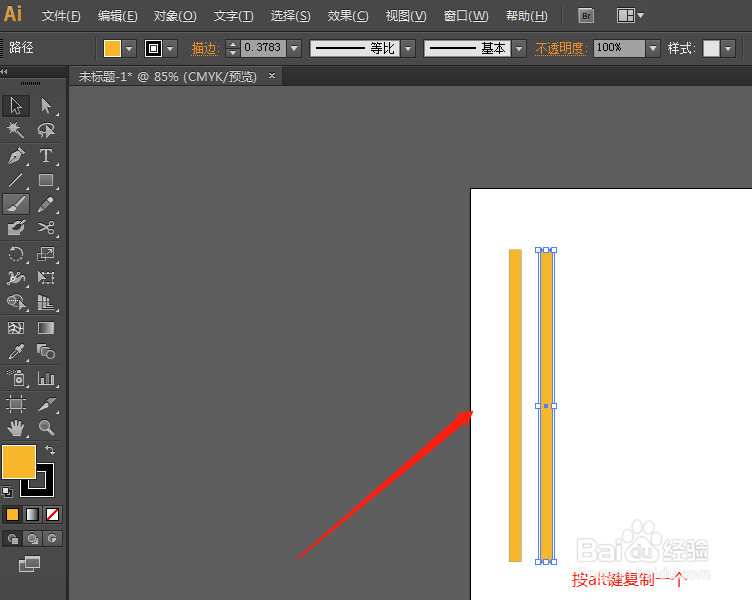Click the stroke weight value field 0.3783
Viewport: 752px width, 600px height.
(x=263, y=48)
